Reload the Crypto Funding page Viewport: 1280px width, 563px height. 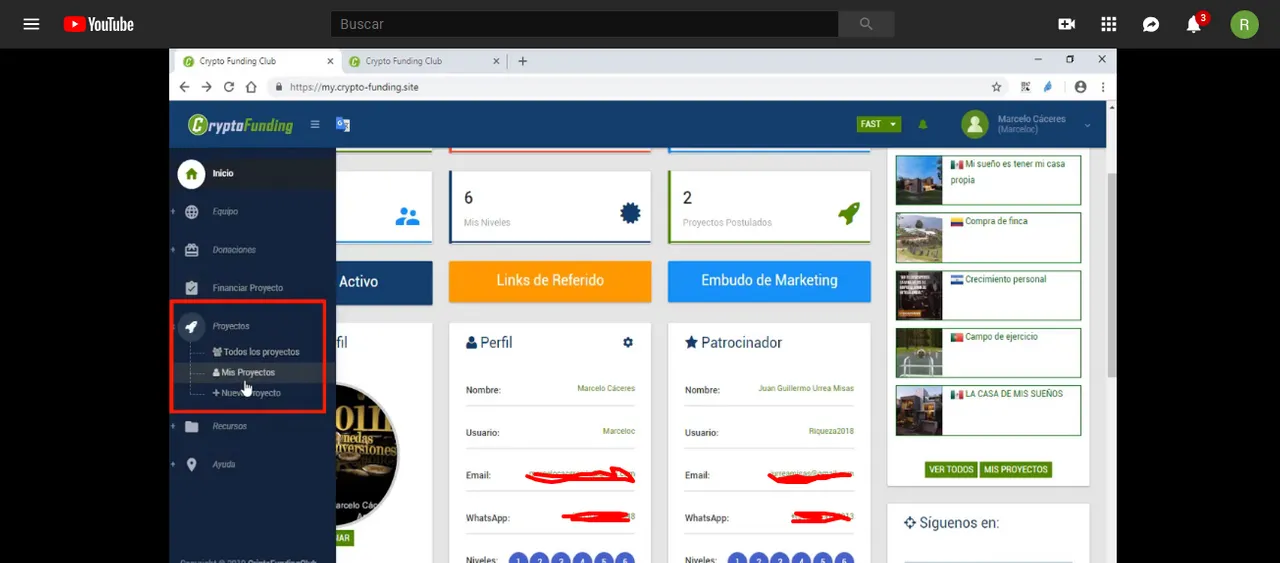(228, 87)
